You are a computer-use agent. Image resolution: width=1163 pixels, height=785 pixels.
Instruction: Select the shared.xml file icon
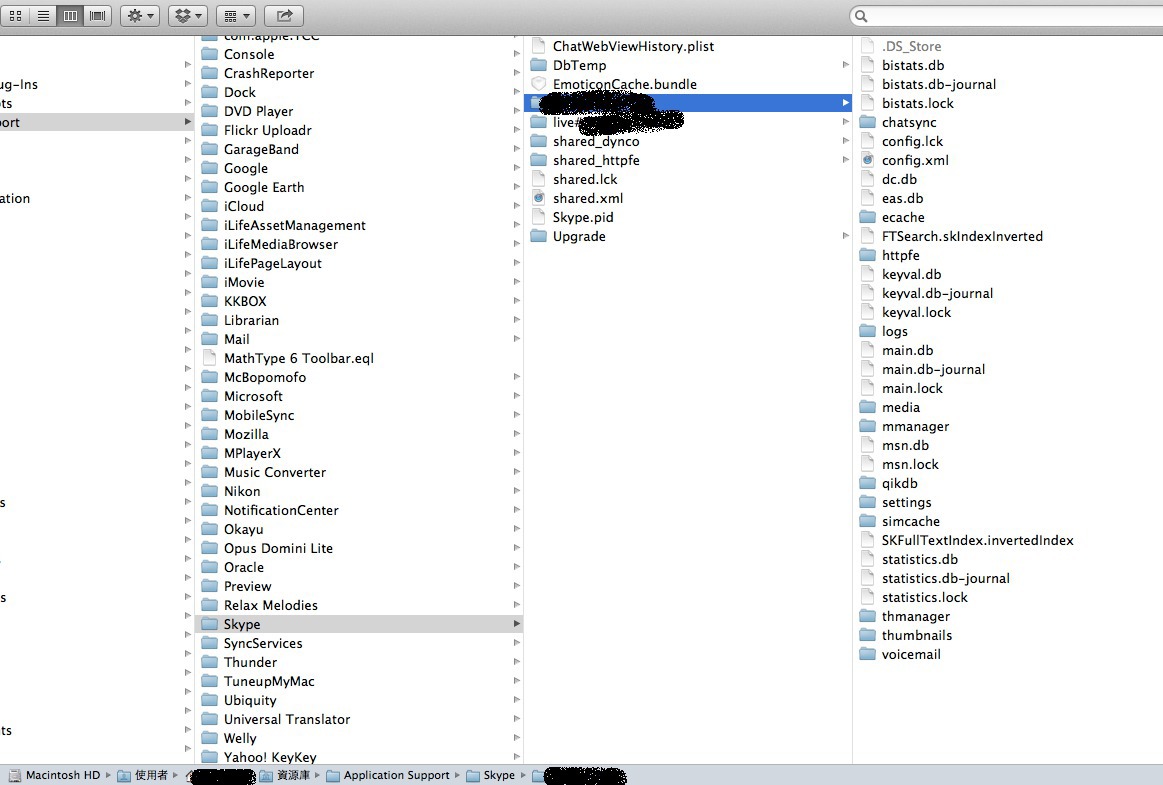click(x=539, y=198)
